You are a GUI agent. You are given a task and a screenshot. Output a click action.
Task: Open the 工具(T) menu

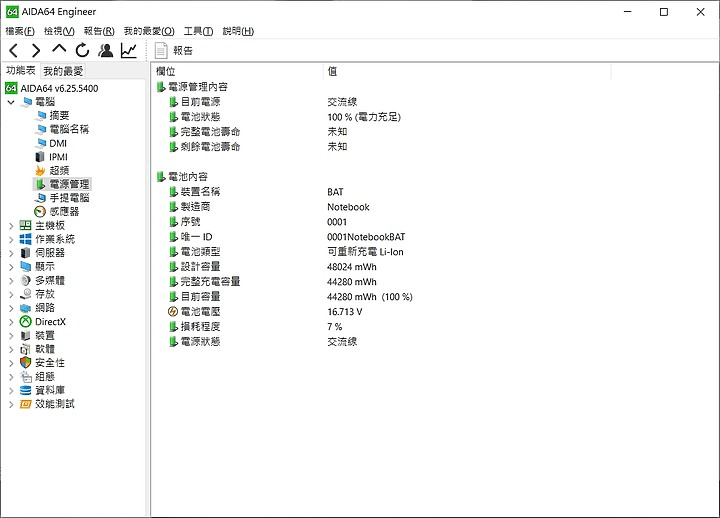[198, 31]
